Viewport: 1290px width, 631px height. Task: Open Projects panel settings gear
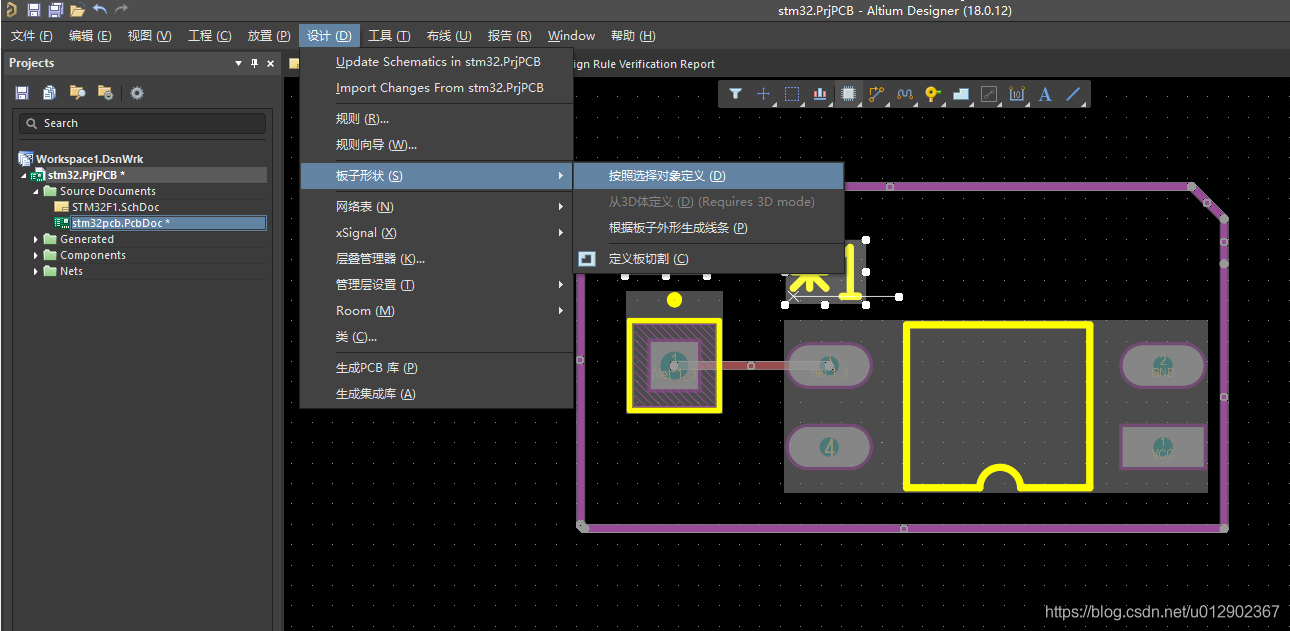click(137, 93)
